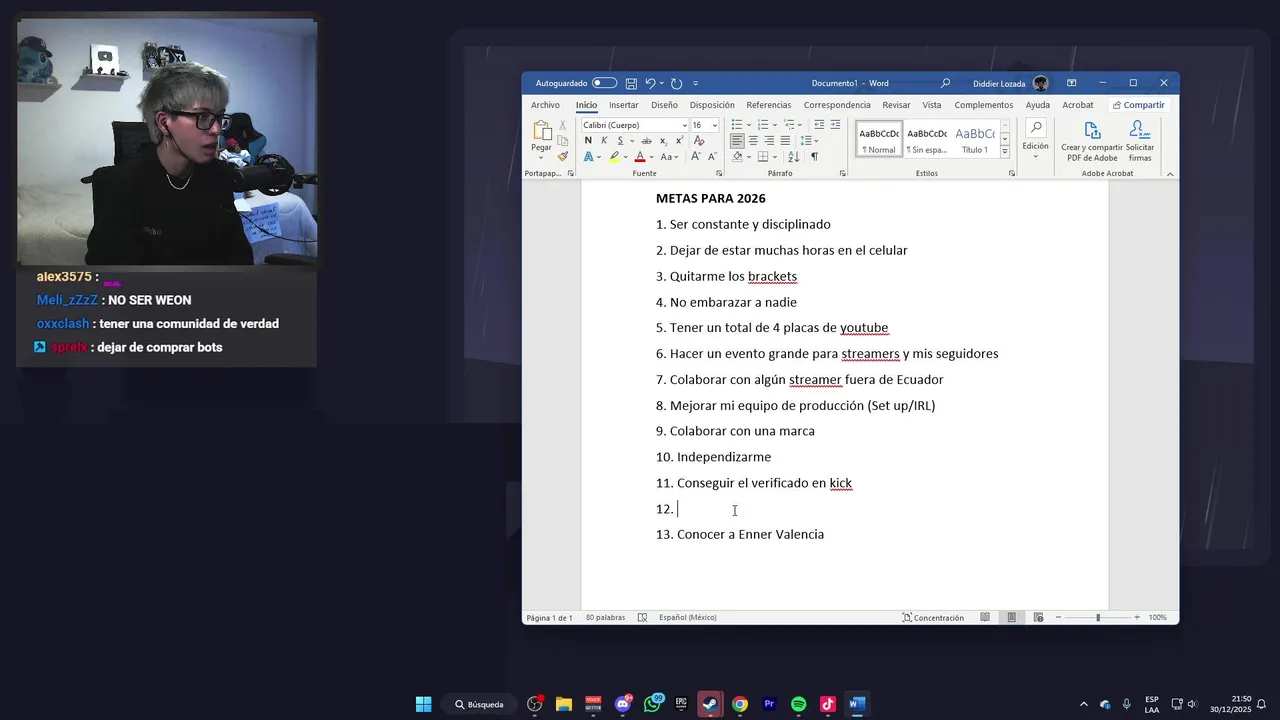Image resolution: width=1280 pixels, height=720 pixels.
Task: Toggle superscript x² formatting
Action: coord(678,141)
